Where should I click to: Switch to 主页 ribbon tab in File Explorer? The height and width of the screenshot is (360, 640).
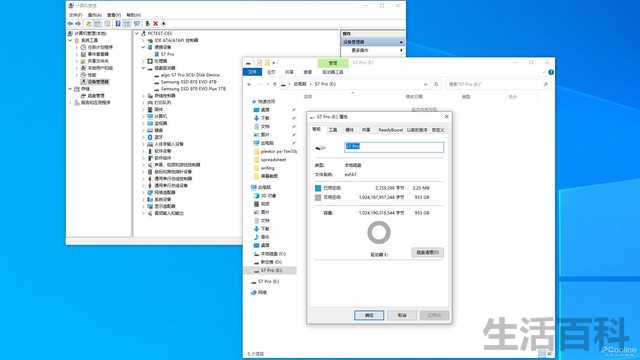(x=271, y=72)
